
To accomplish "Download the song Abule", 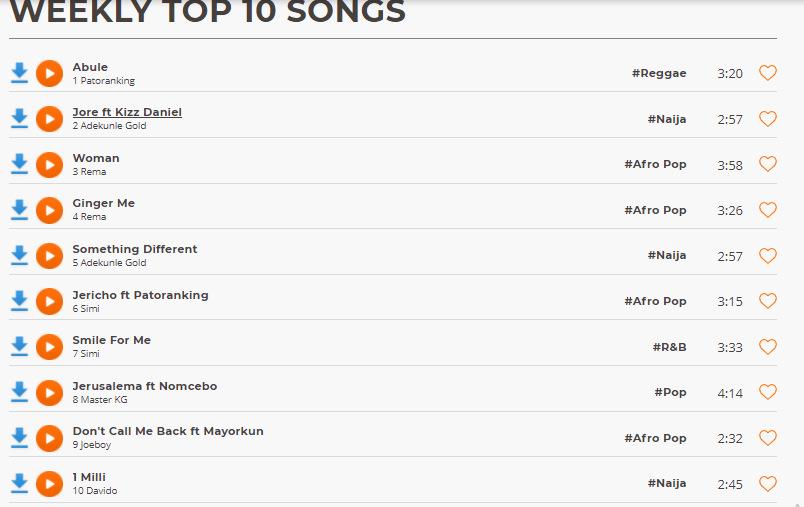I will tap(19, 73).
